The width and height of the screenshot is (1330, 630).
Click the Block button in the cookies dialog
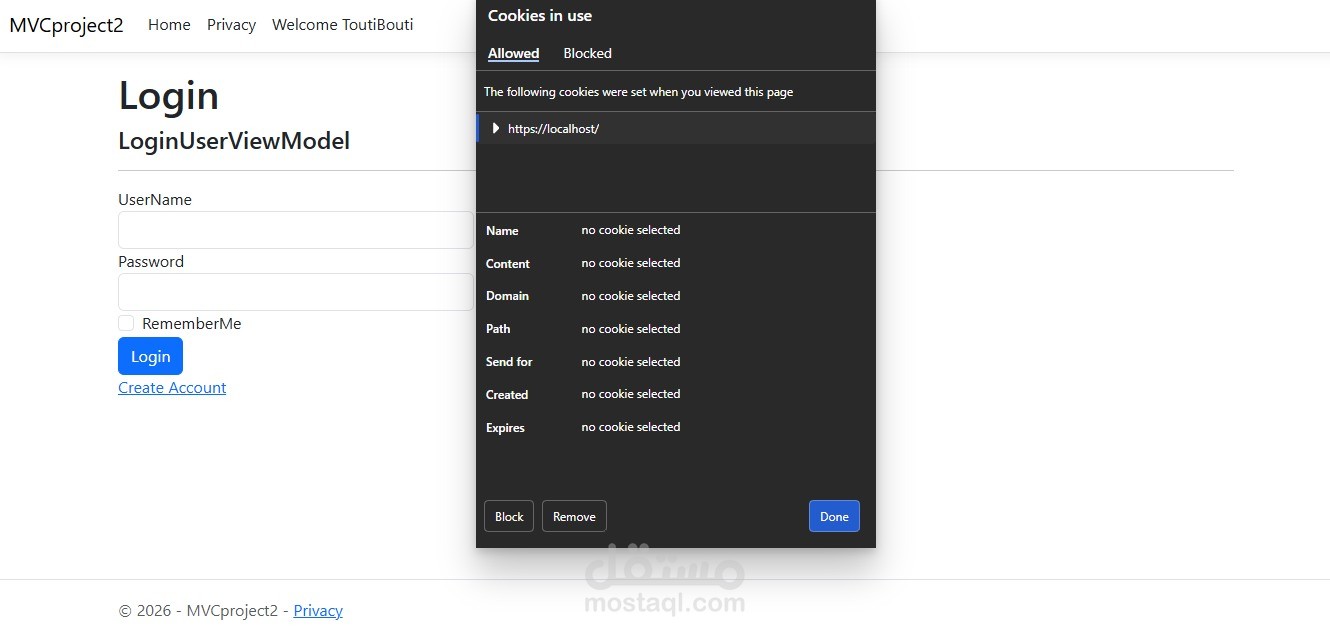click(x=509, y=516)
